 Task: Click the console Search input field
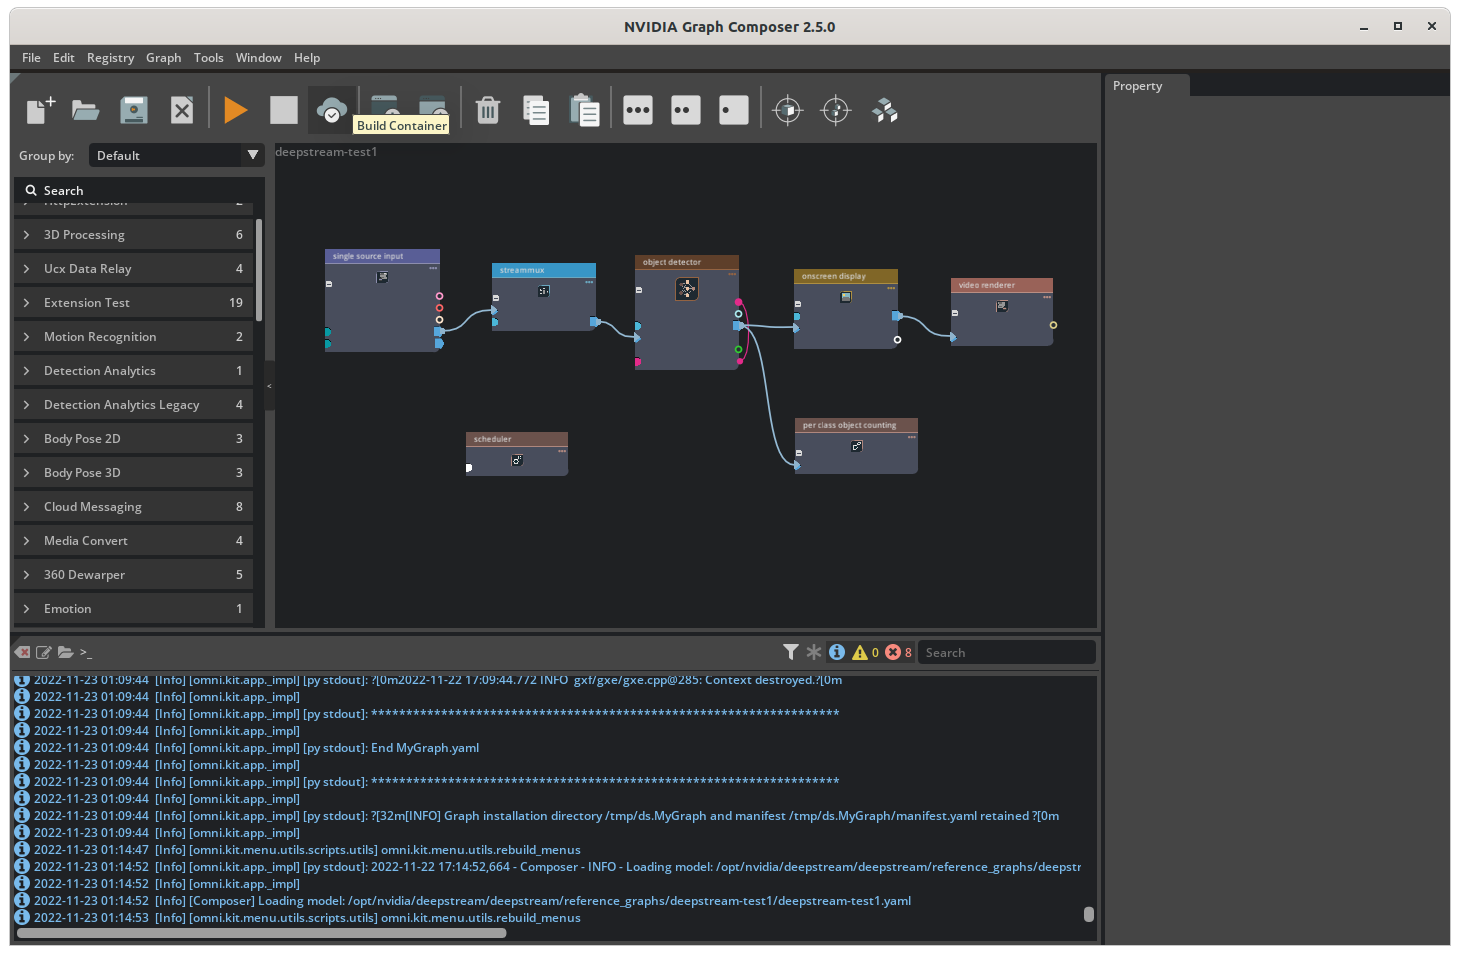(x=1006, y=652)
